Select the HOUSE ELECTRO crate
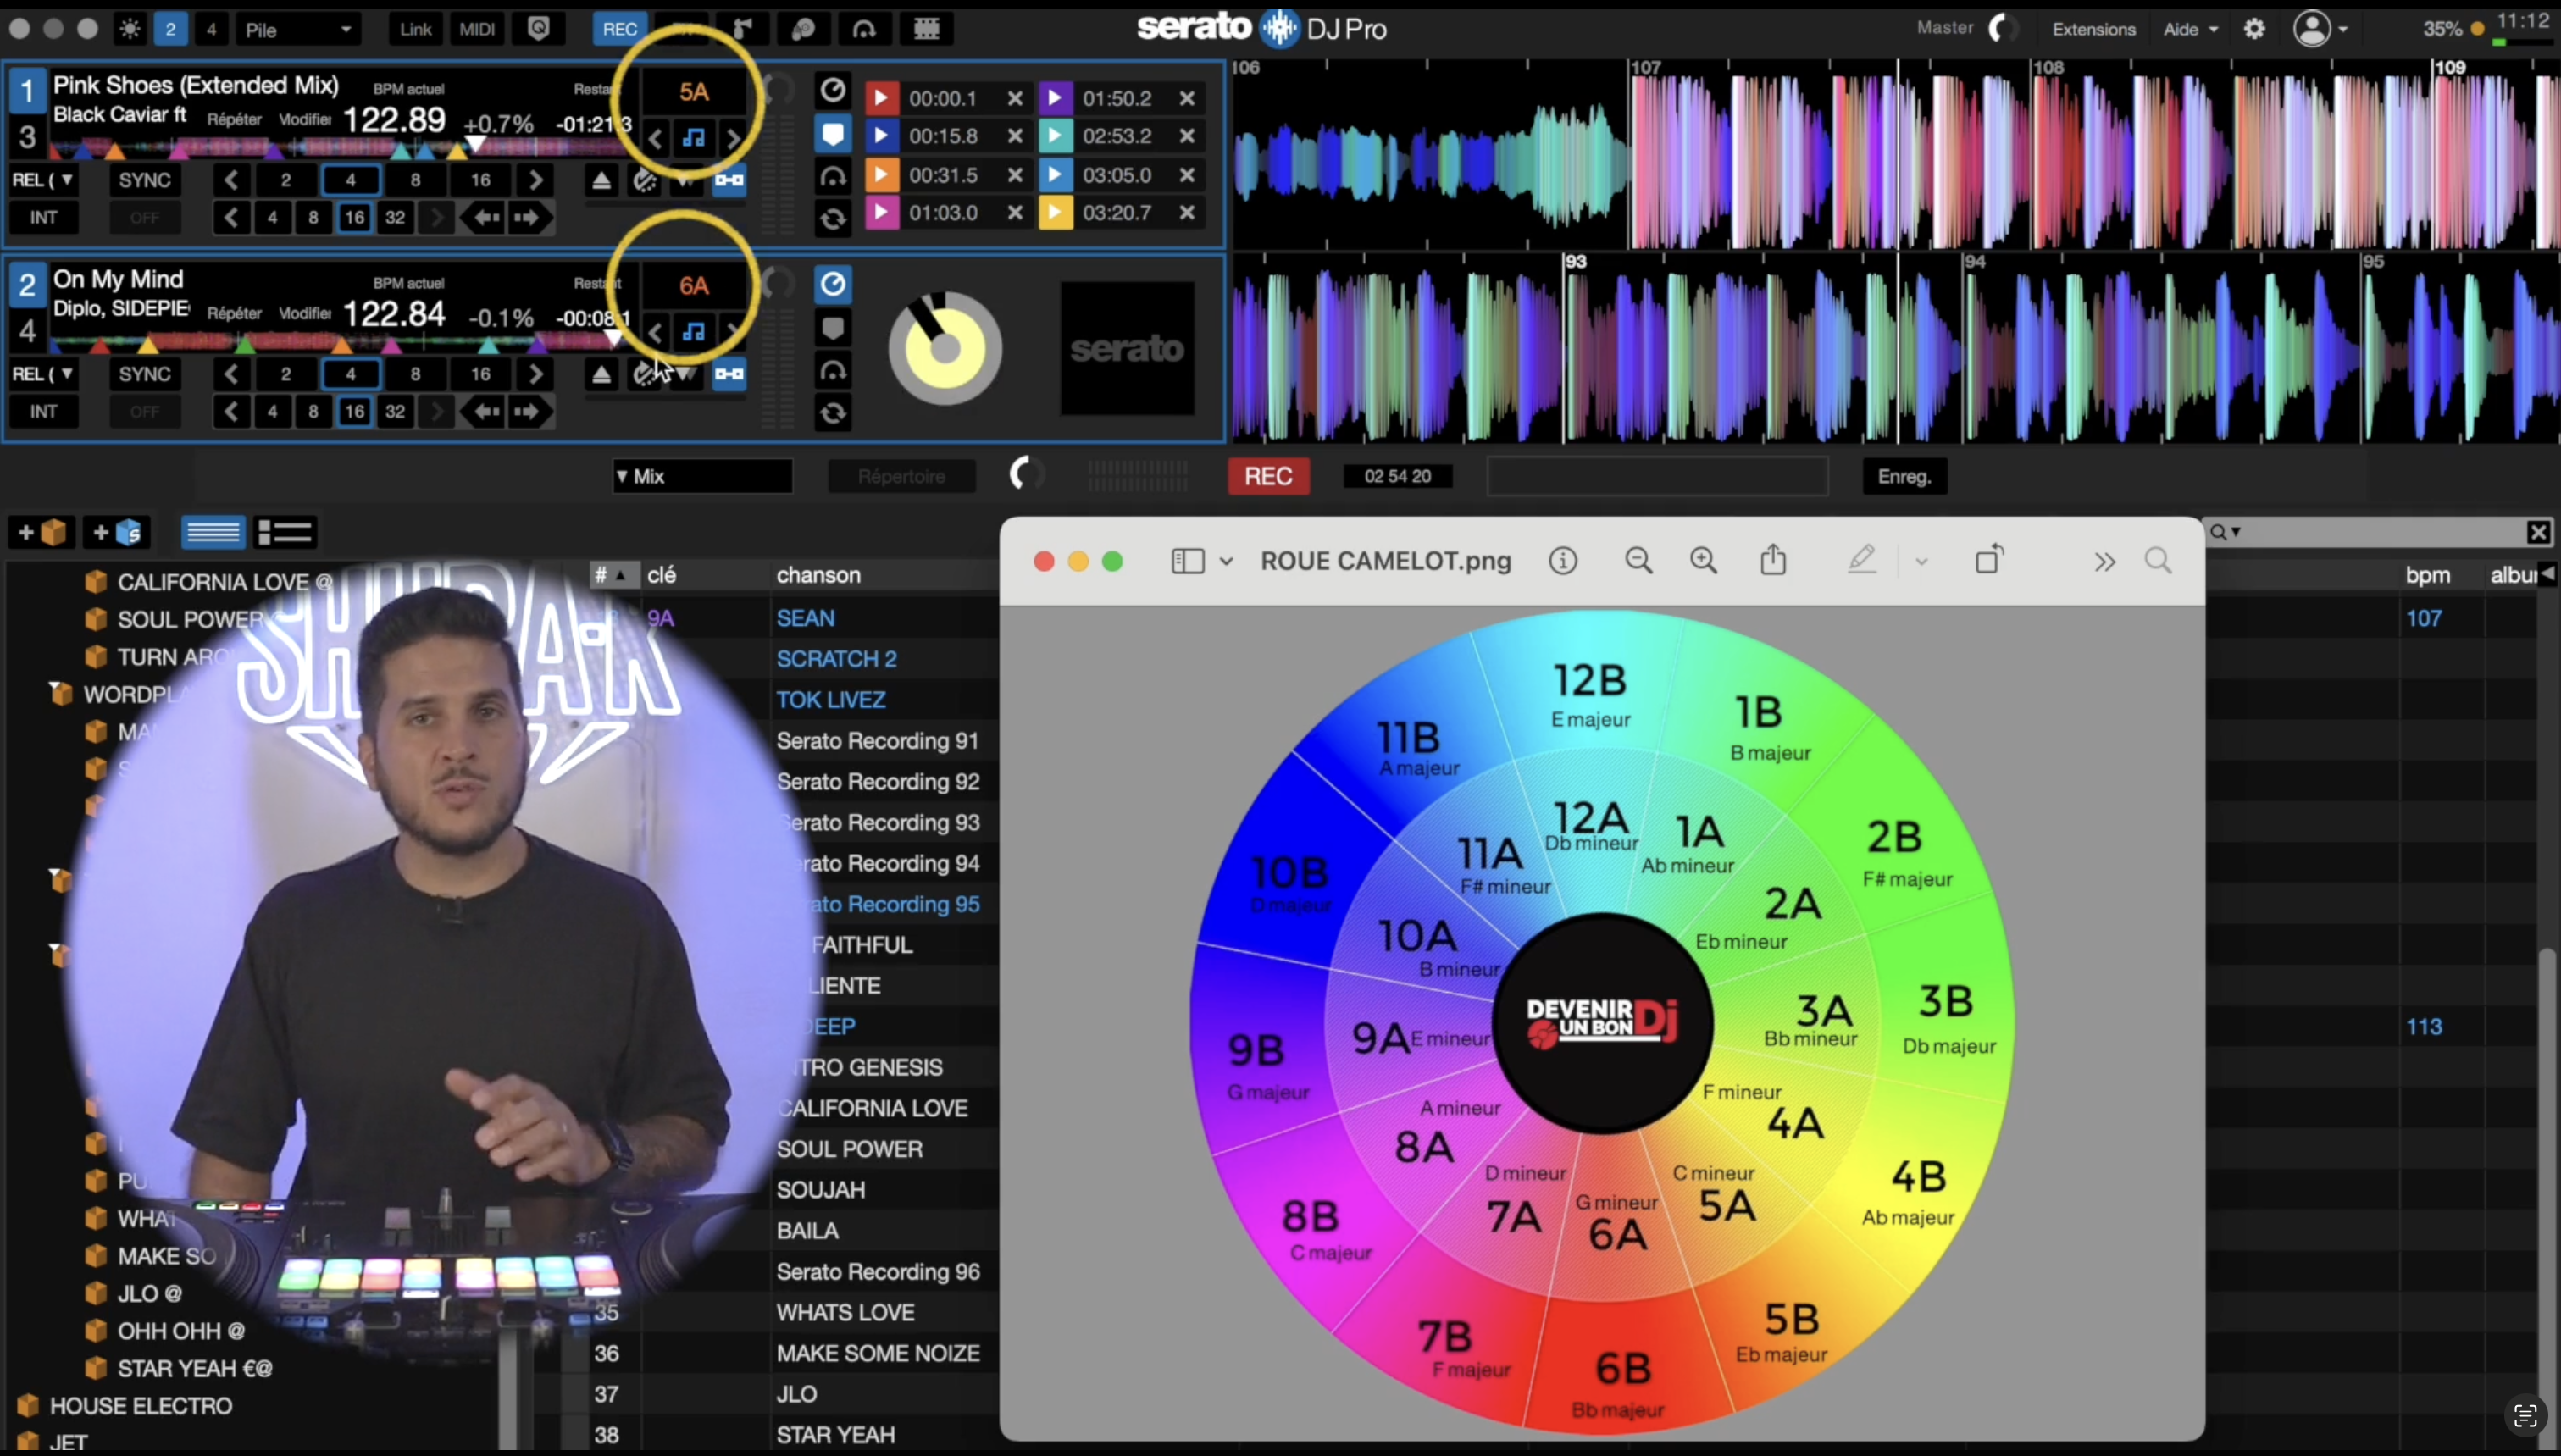 [141, 1406]
